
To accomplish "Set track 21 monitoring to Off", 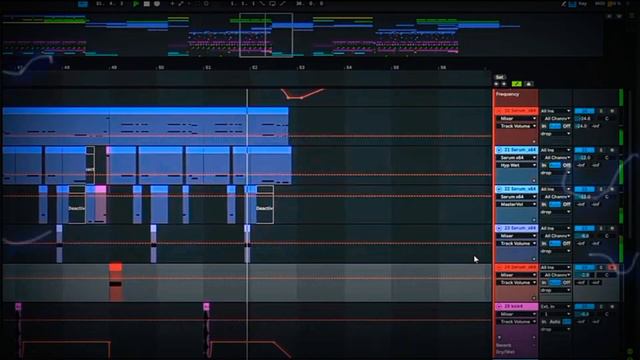I will (x=566, y=165).
